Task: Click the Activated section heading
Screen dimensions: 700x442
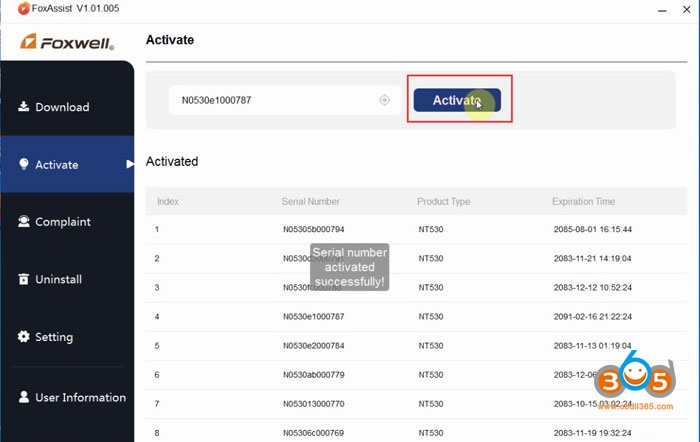Action: pyautogui.click(x=172, y=161)
